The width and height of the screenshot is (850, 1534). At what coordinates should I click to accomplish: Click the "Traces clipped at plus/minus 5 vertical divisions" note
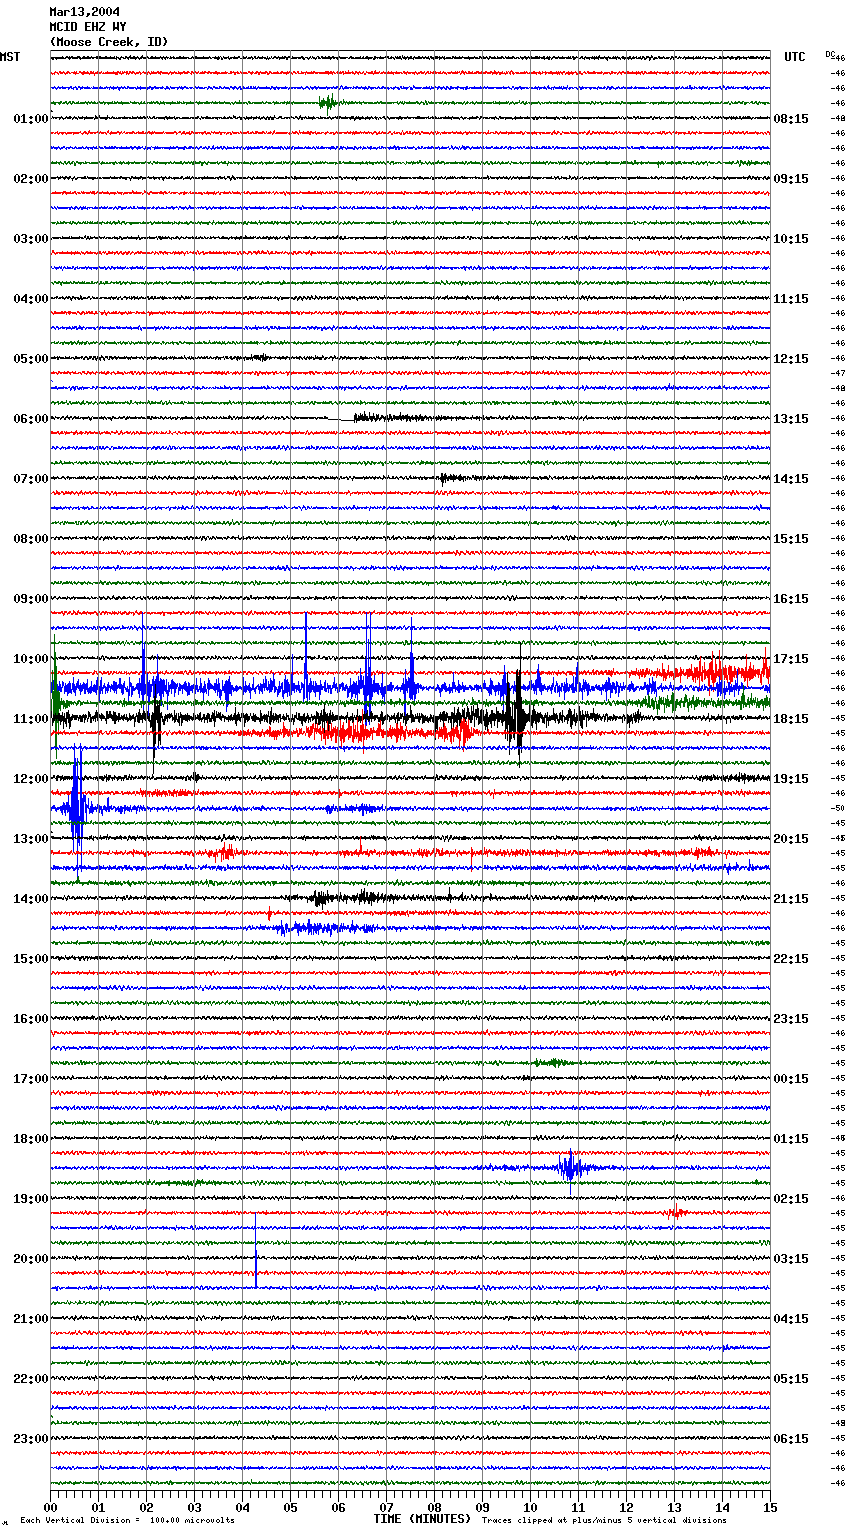604,1520
